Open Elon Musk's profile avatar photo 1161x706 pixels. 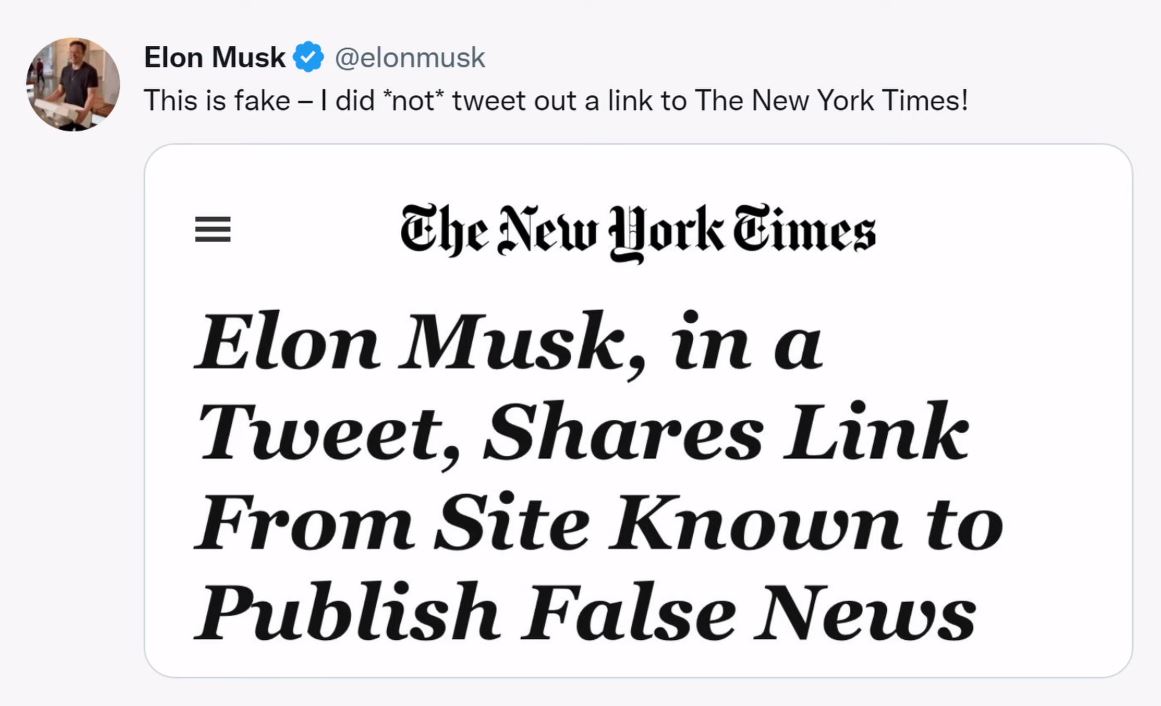pyautogui.click(x=73, y=84)
